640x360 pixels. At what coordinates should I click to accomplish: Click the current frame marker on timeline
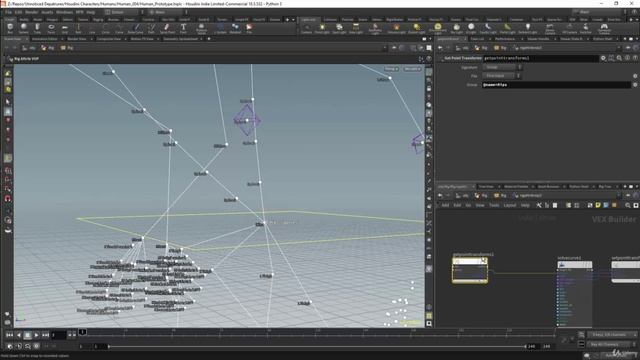tap(82, 332)
